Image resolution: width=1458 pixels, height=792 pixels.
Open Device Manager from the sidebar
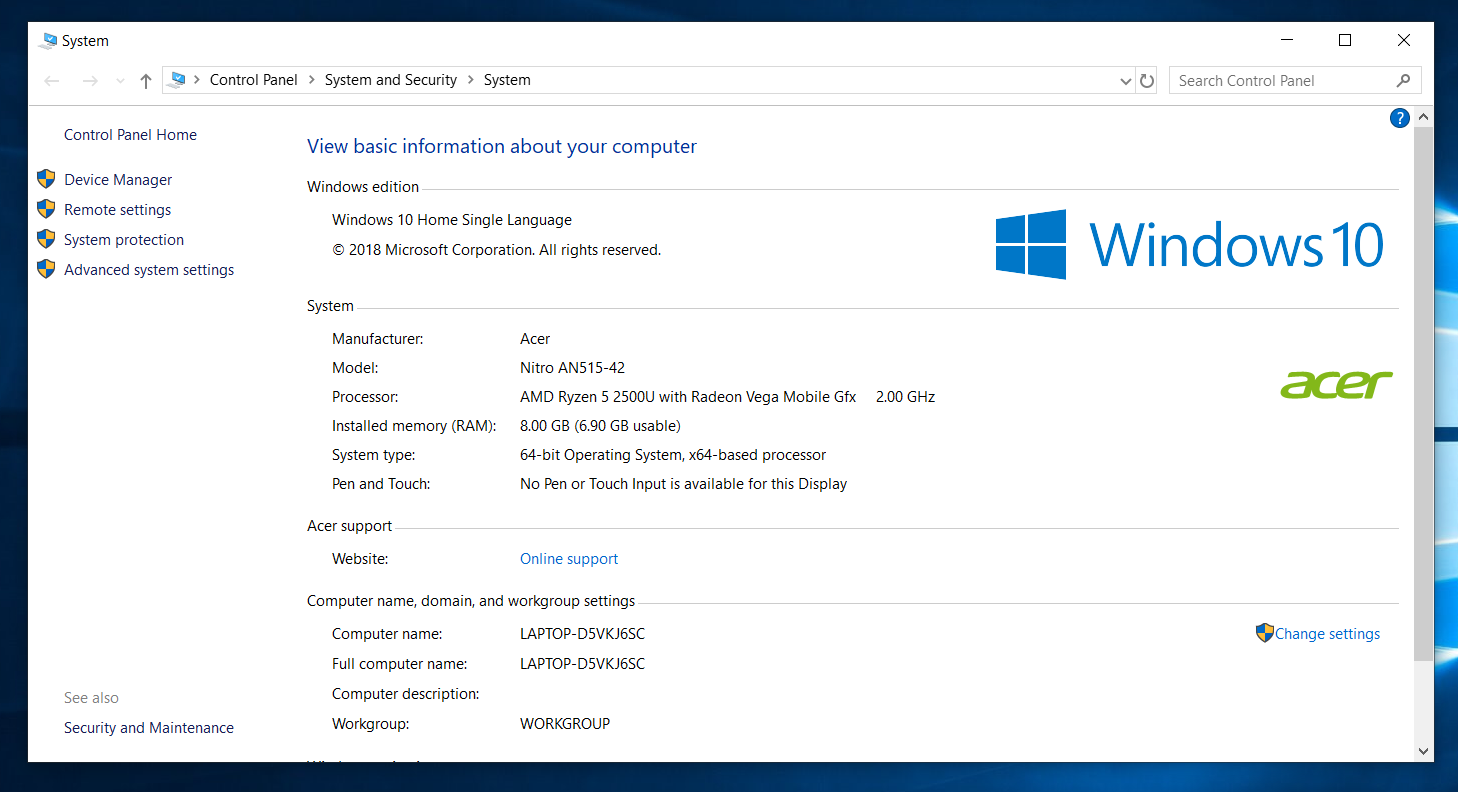pyautogui.click(x=118, y=180)
